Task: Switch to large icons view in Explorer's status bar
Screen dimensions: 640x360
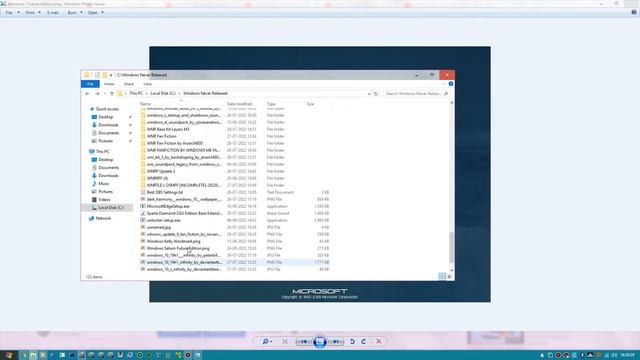Action: coord(449,277)
